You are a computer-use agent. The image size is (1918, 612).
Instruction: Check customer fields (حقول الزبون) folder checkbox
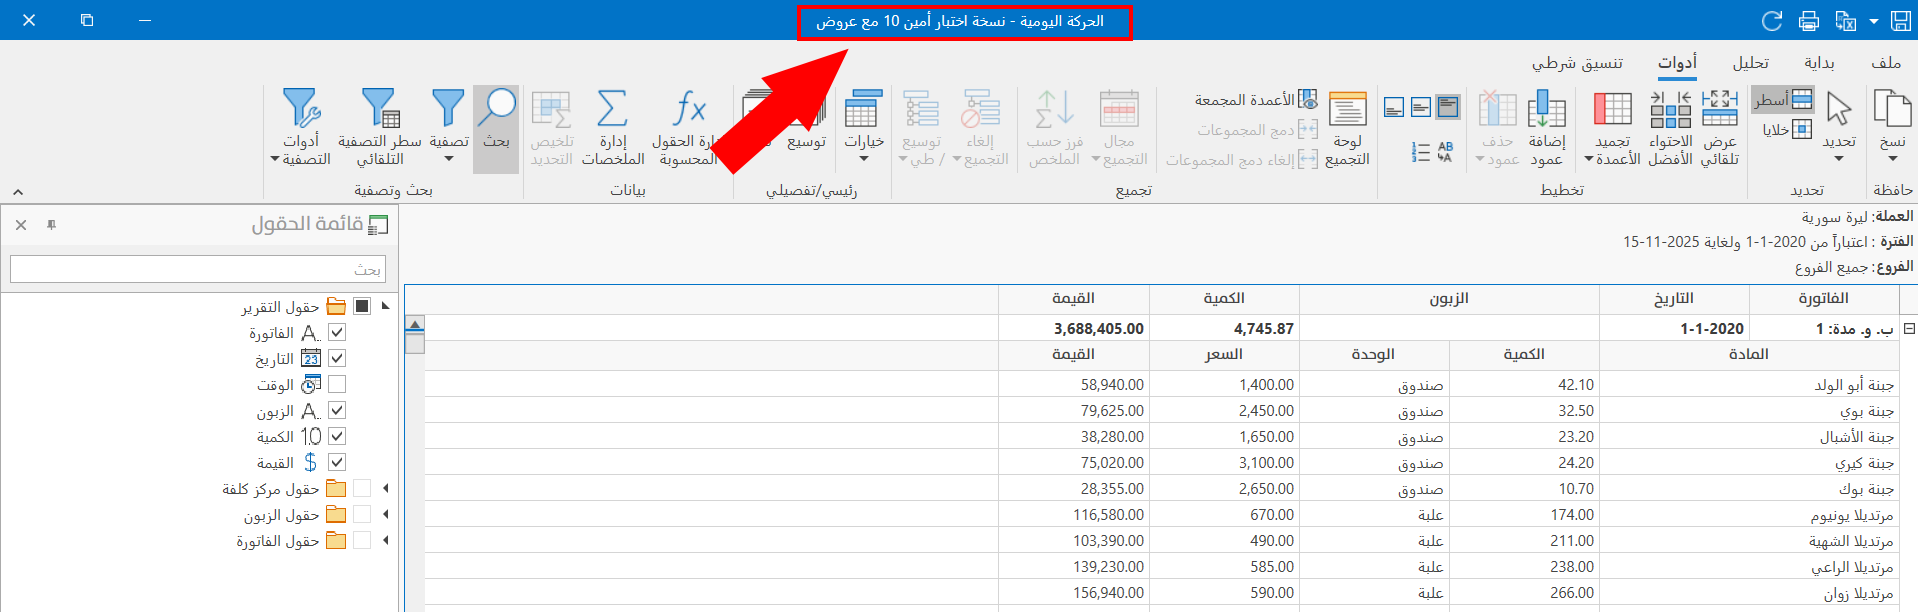click(x=362, y=514)
